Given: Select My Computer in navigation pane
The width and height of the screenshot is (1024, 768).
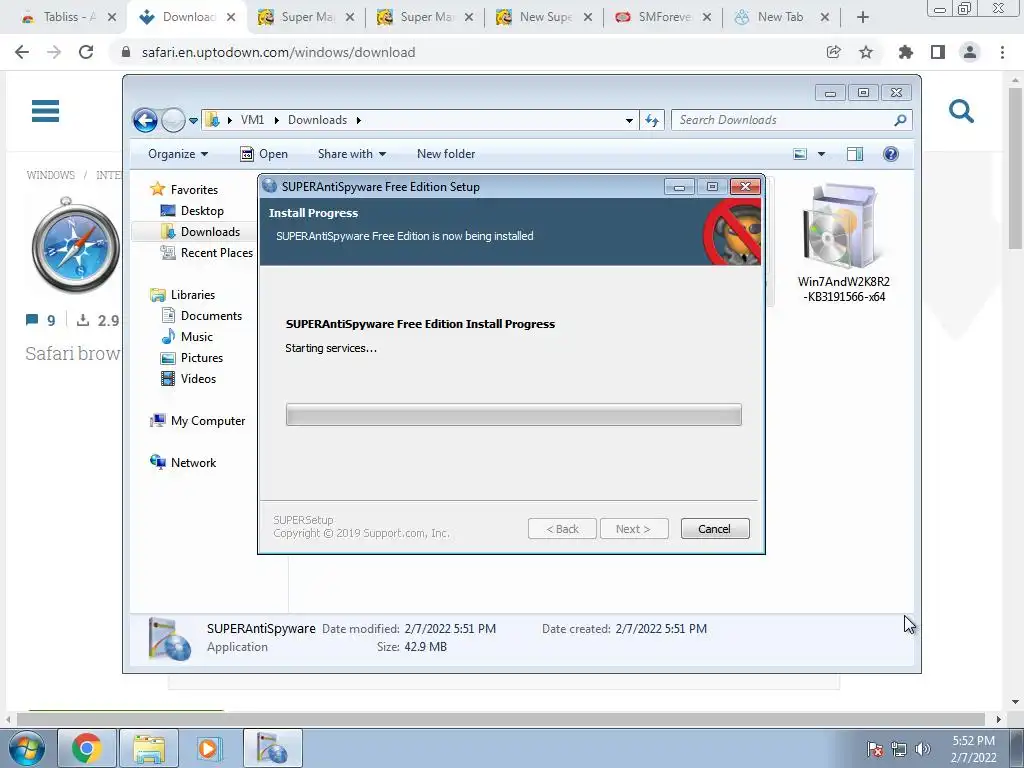Looking at the screenshot, I should tap(198, 421).
